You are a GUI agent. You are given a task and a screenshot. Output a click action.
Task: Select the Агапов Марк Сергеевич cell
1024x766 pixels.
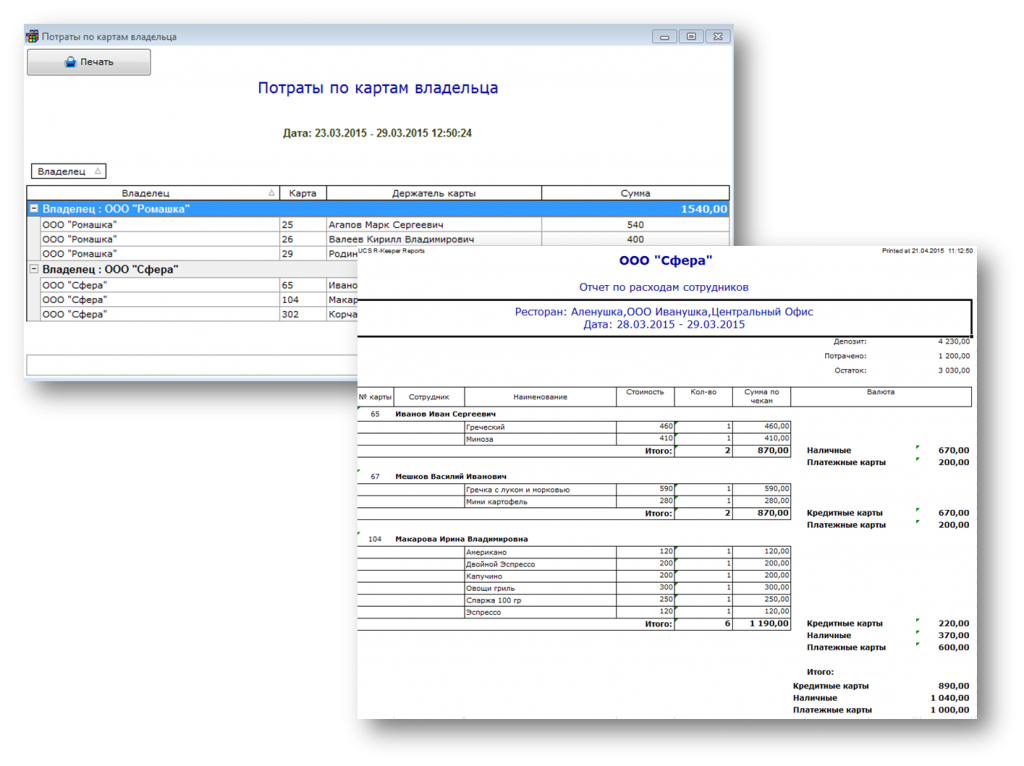tap(434, 225)
